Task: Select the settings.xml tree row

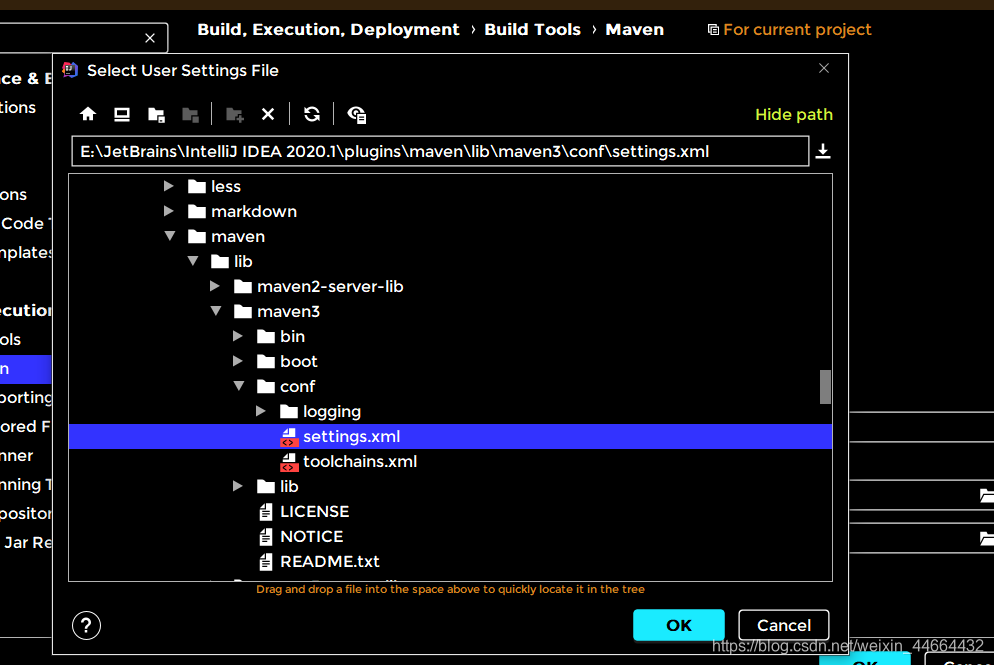Action: point(450,437)
